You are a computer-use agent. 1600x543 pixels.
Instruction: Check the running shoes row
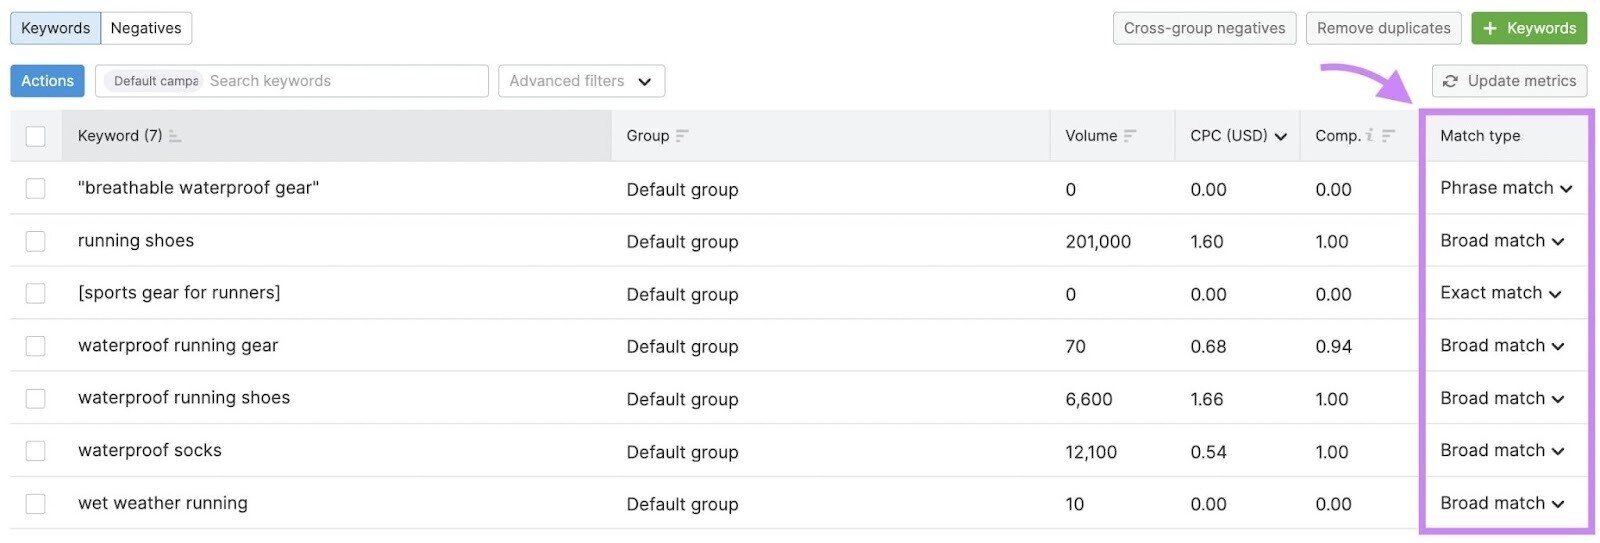(x=36, y=241)
